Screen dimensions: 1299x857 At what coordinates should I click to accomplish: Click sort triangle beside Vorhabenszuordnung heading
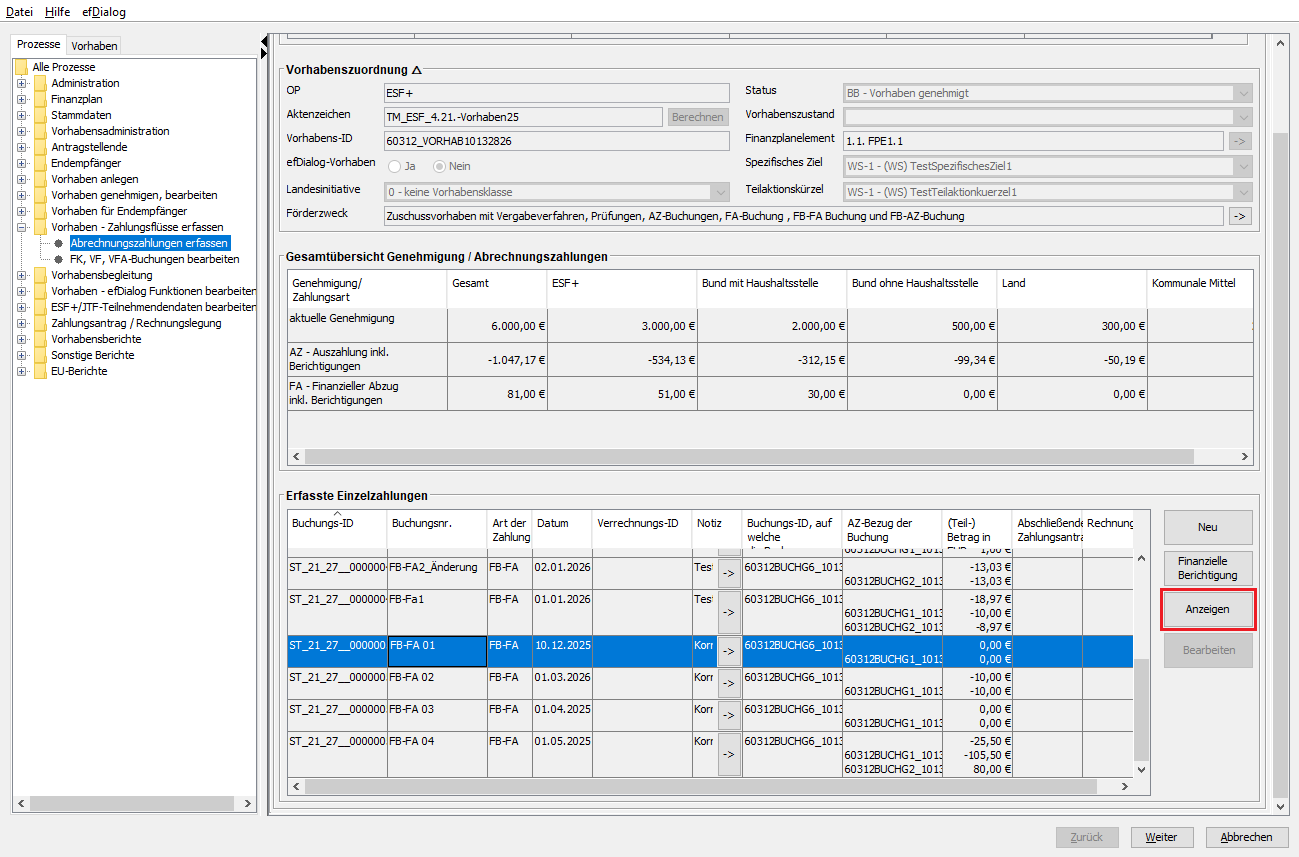417,71
